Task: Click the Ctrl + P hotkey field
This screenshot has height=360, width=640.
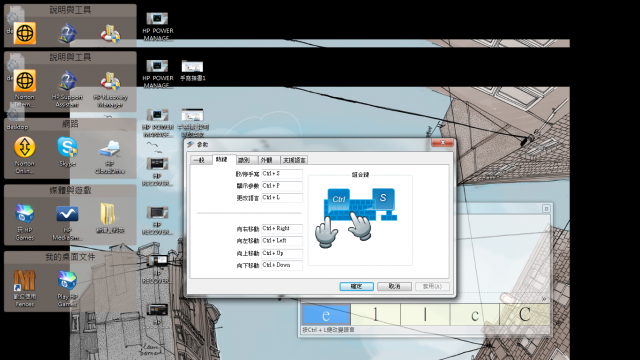Action: 282,186
